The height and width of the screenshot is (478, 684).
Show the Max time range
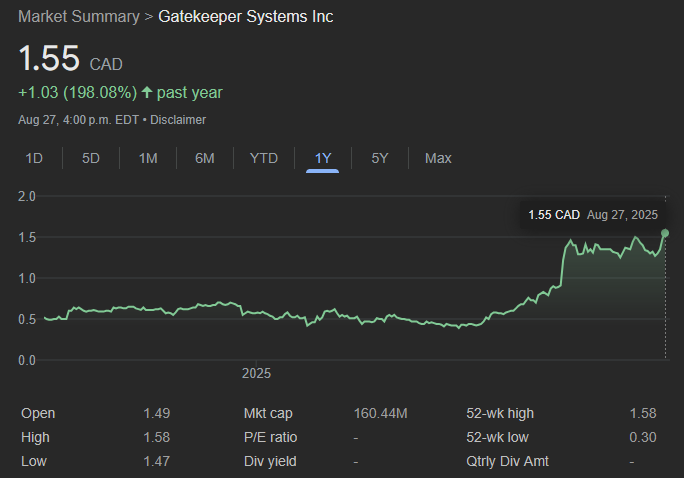(x=438, y=158)
